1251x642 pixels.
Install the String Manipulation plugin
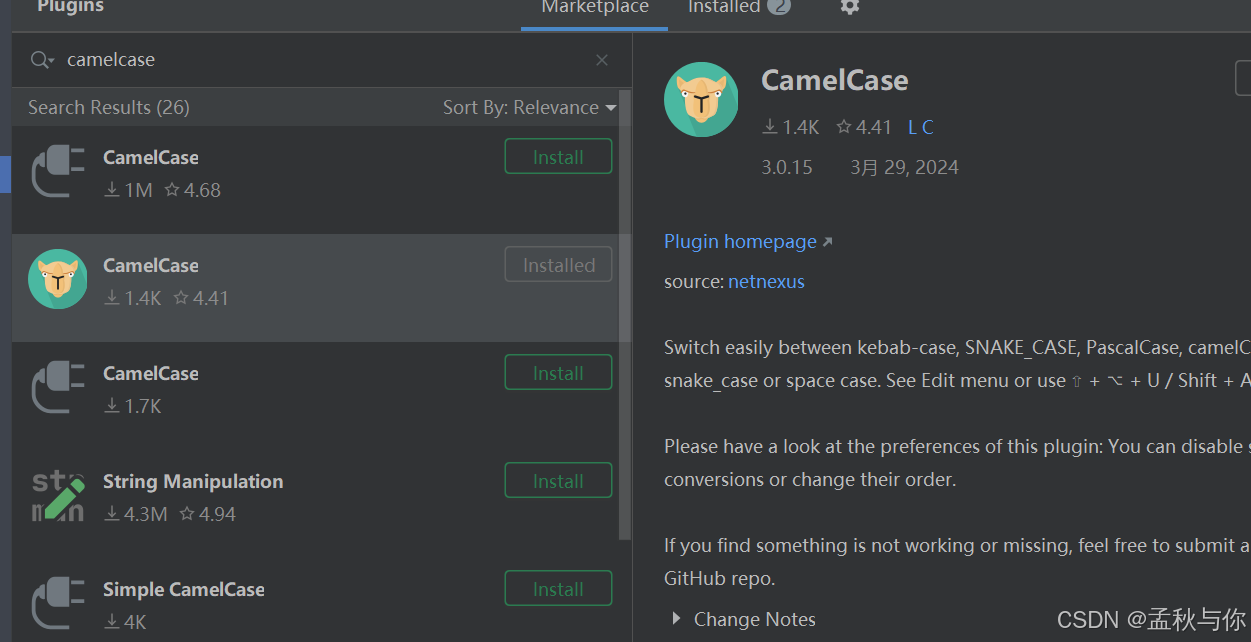[558, 481]
